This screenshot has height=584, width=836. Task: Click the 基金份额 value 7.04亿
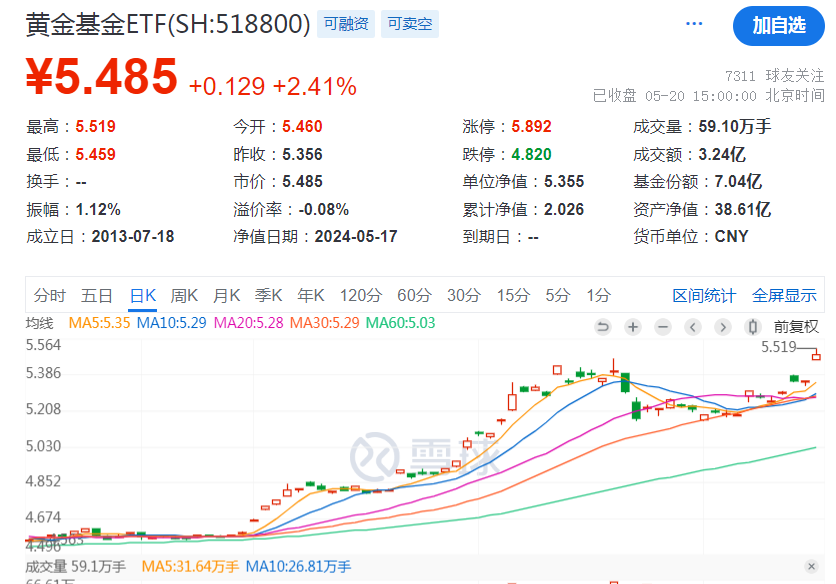738,181
